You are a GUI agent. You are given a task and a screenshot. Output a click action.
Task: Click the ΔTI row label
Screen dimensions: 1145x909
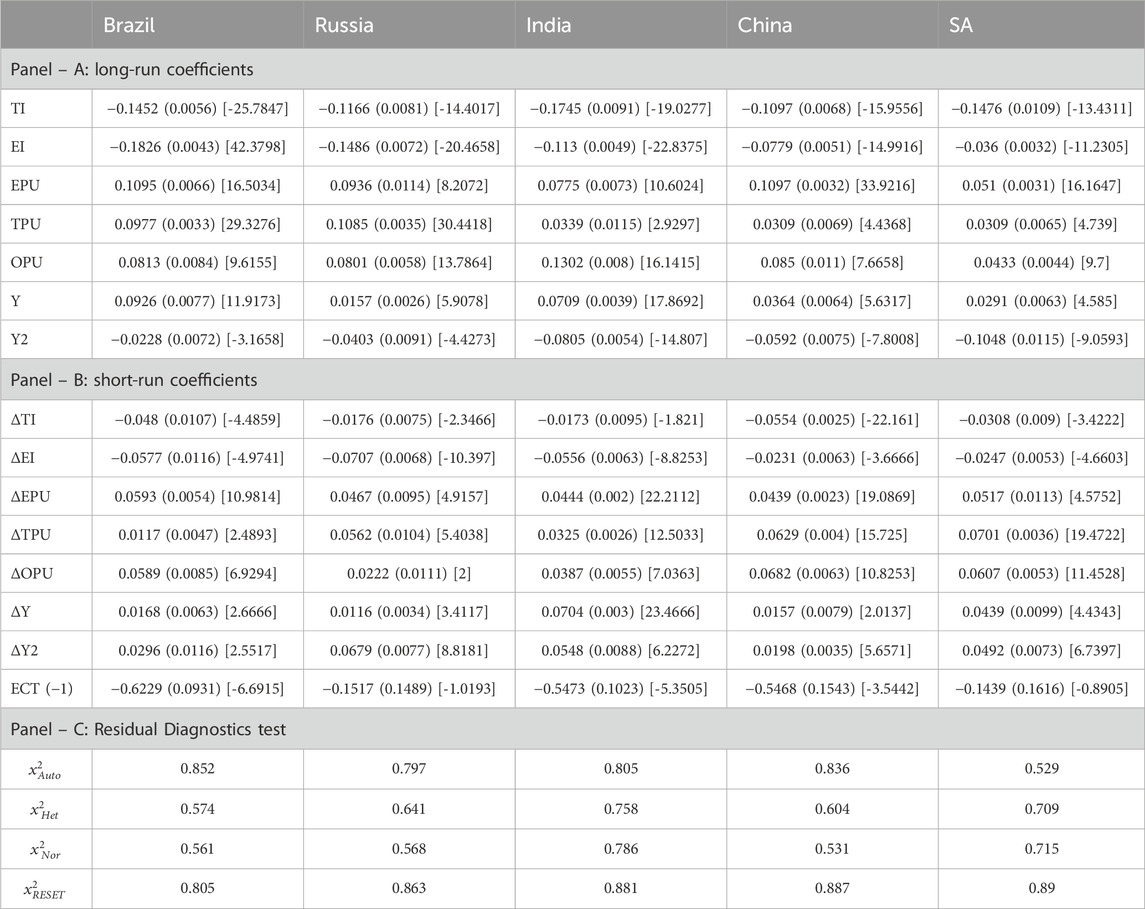23,420
